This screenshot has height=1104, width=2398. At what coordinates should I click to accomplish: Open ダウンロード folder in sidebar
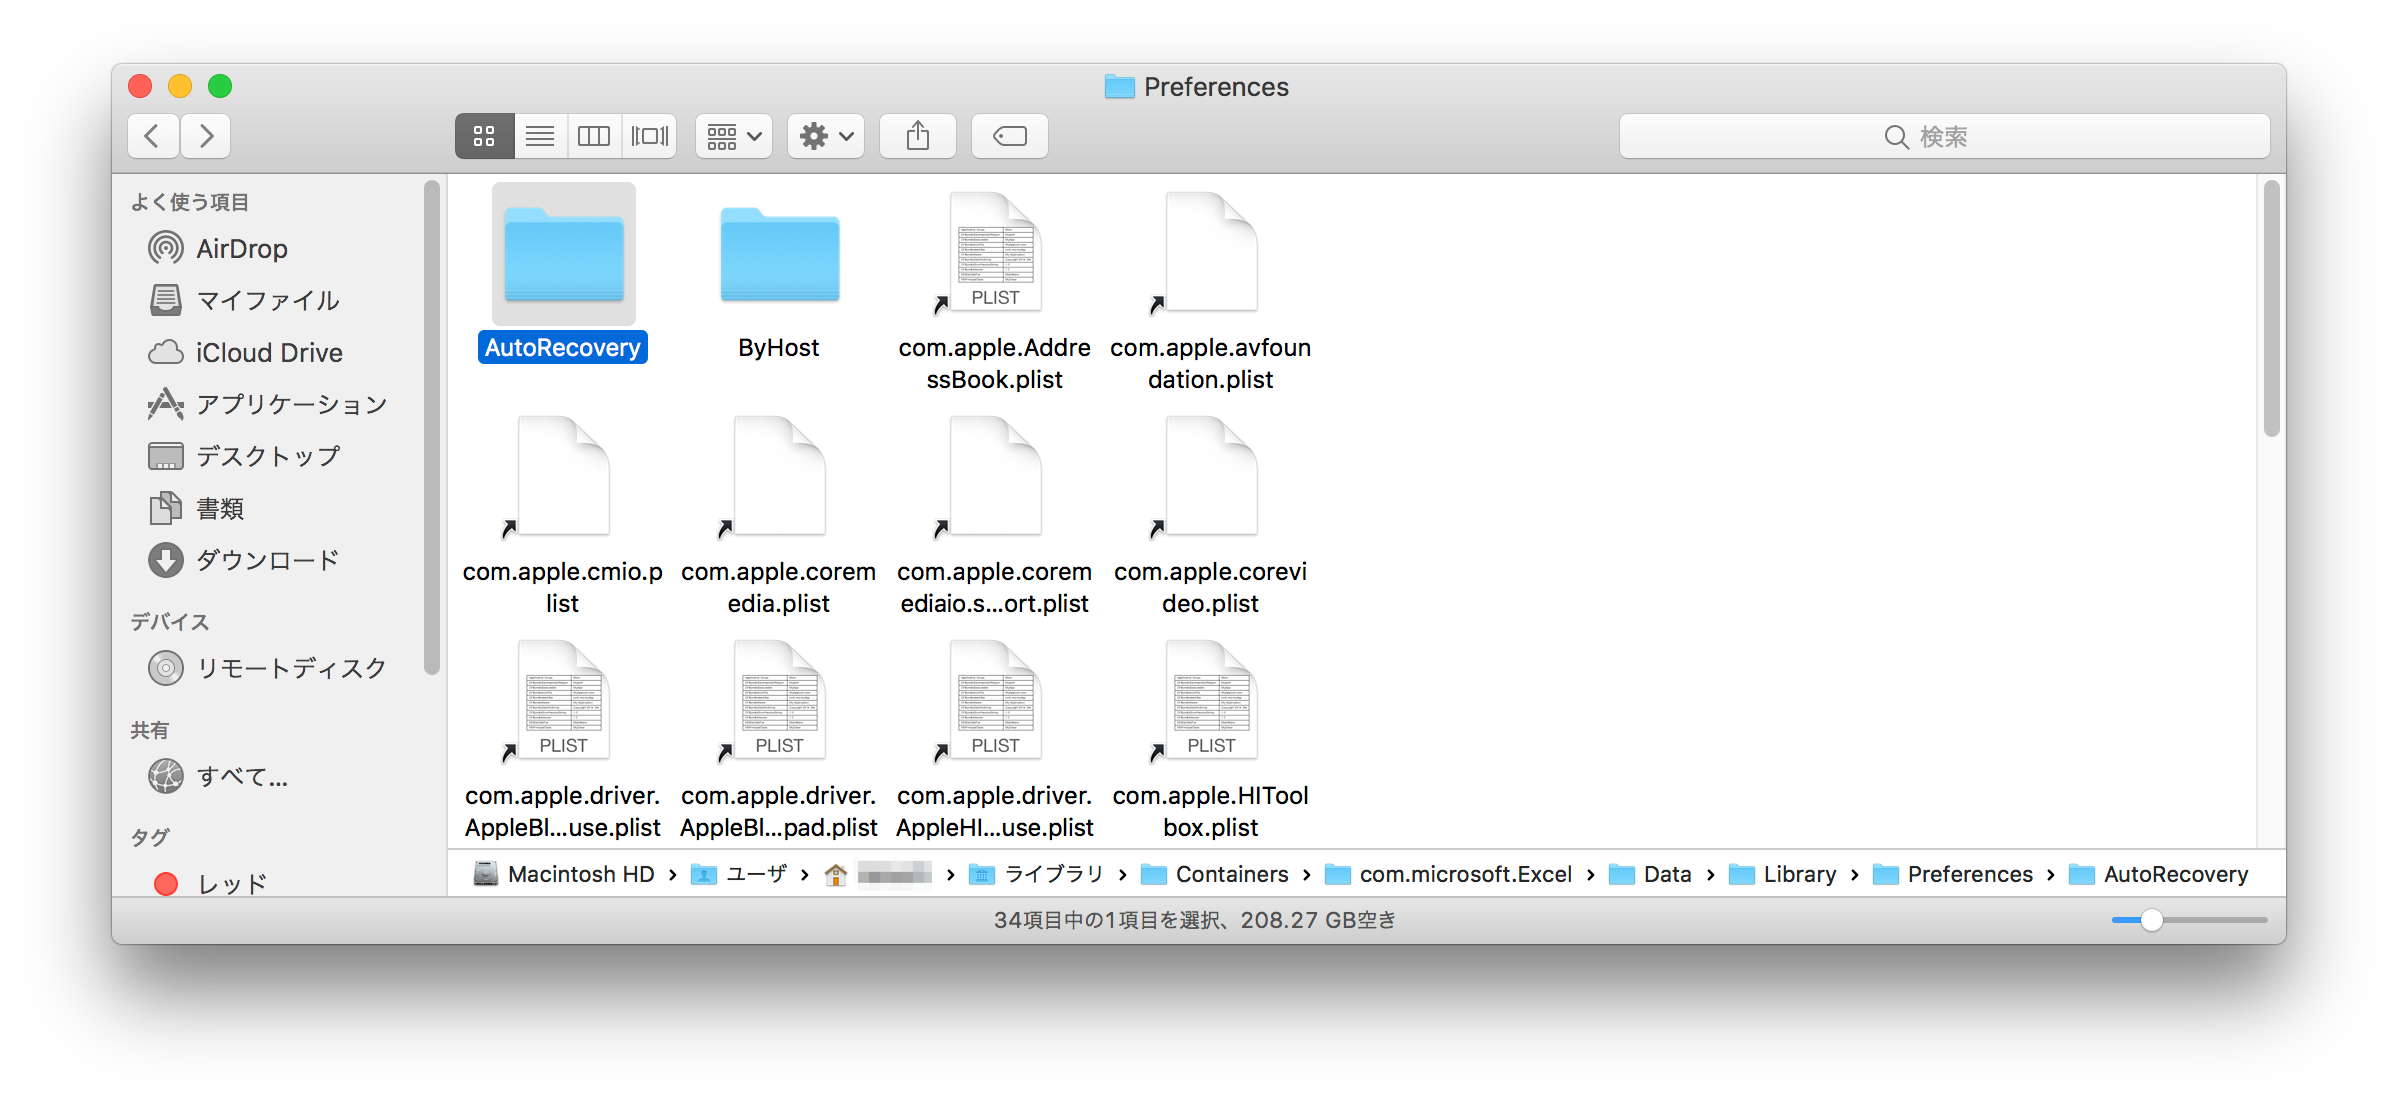(266, 560)
